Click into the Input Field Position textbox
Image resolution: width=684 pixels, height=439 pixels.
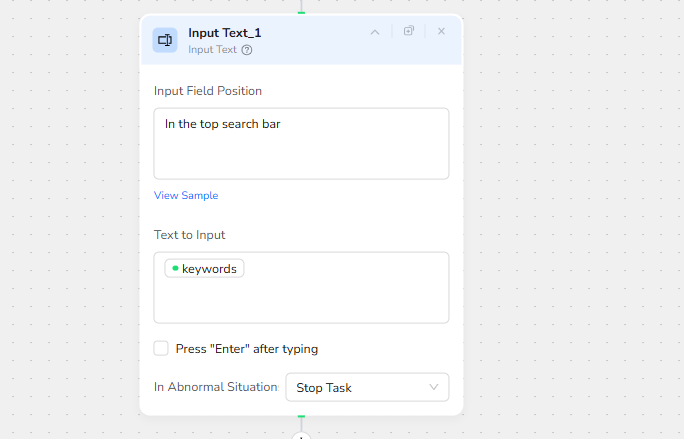coord(301,155)
